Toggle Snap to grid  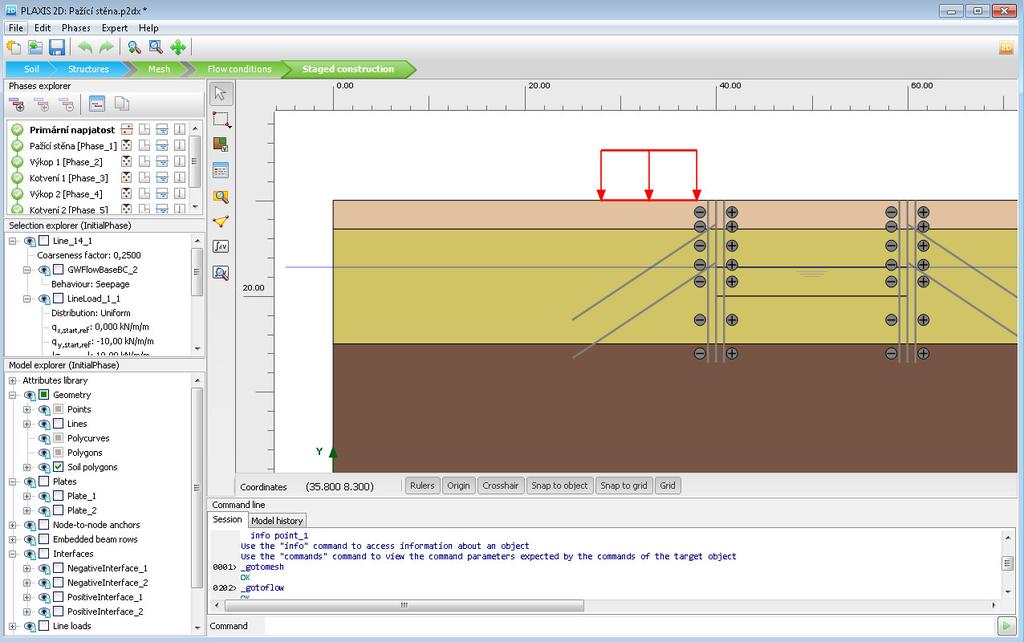tap(624, 486)
